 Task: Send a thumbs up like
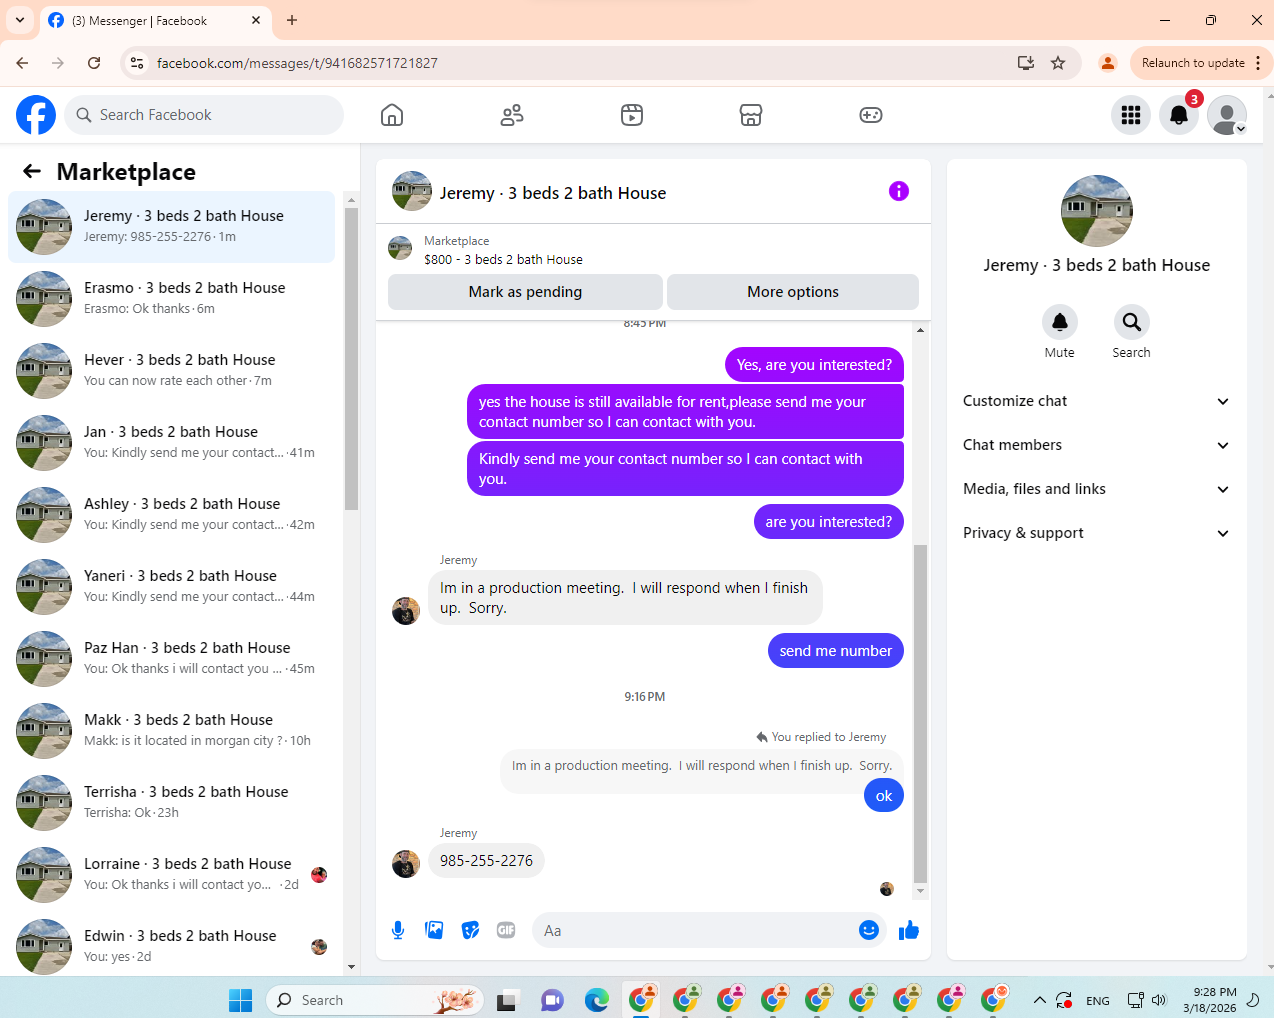(x=909, y=931)
